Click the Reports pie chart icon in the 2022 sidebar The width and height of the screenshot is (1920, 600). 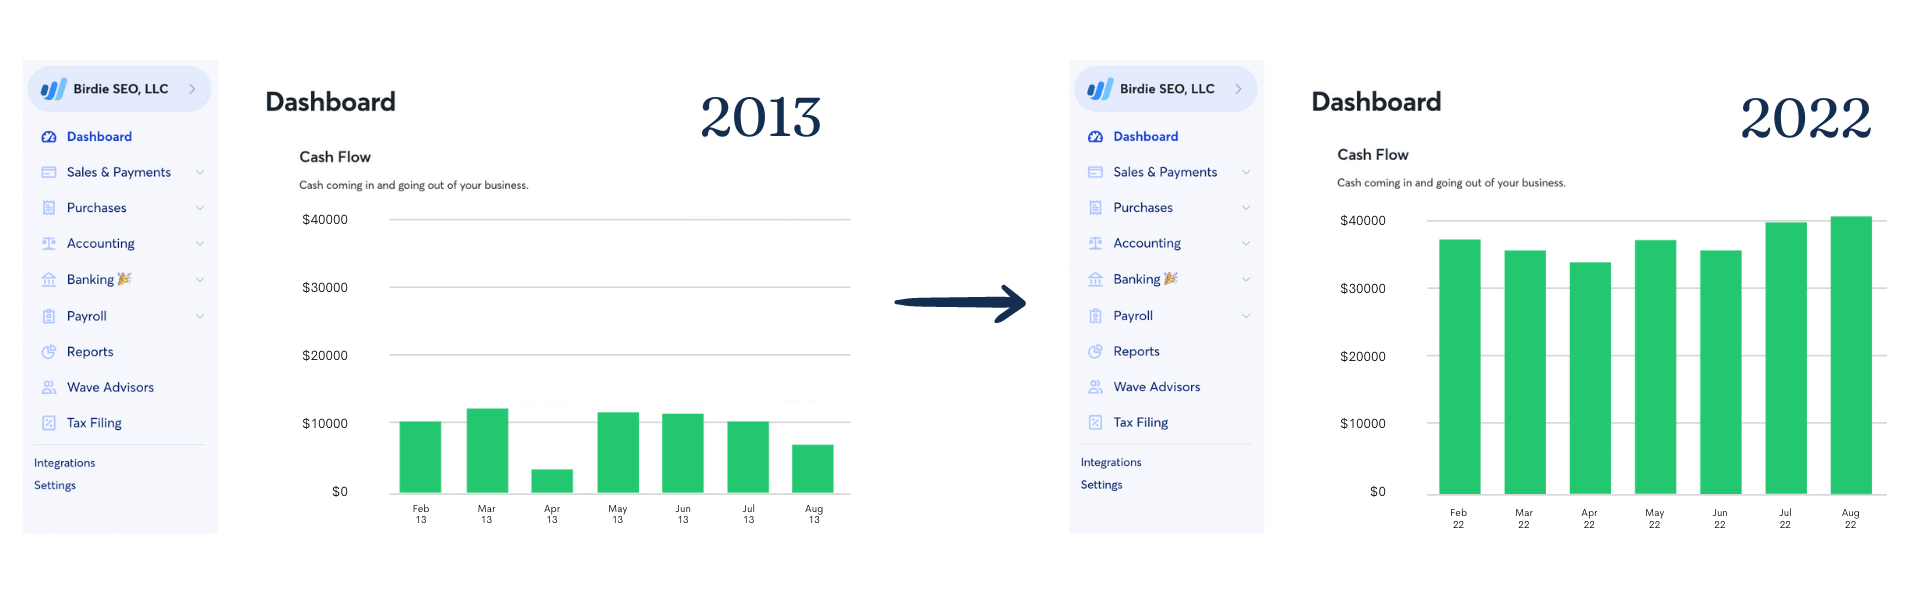(1095, 351)
